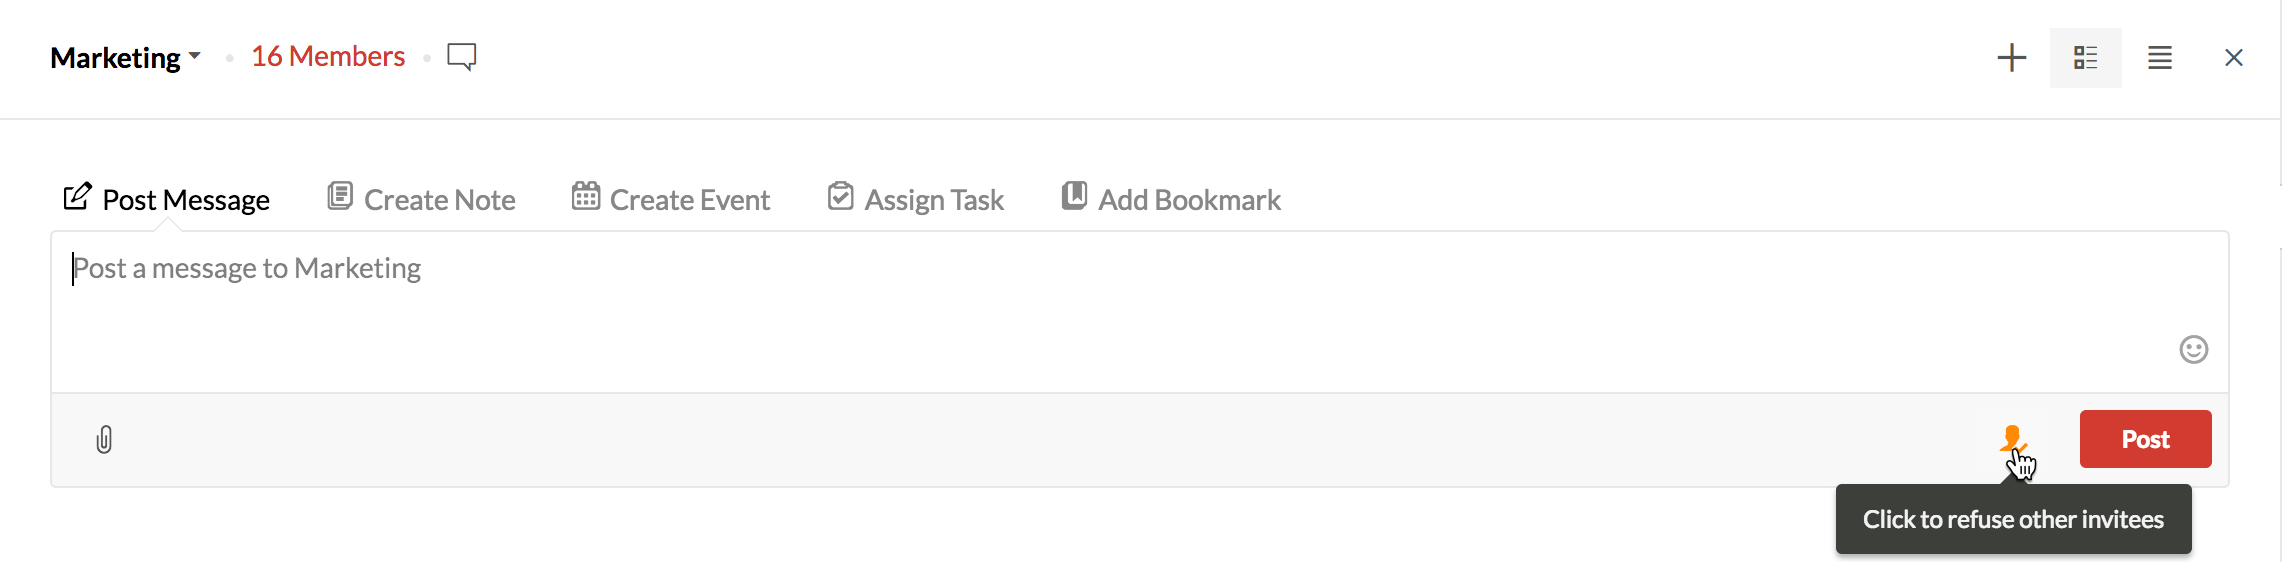Click the Add Bookmark icon

pos(1074,196)
